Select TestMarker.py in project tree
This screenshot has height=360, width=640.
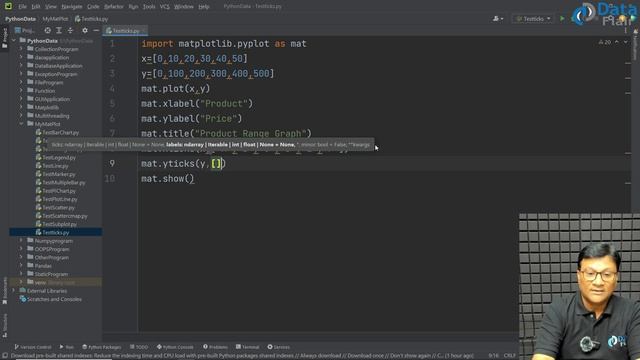[x=56, y=174]
